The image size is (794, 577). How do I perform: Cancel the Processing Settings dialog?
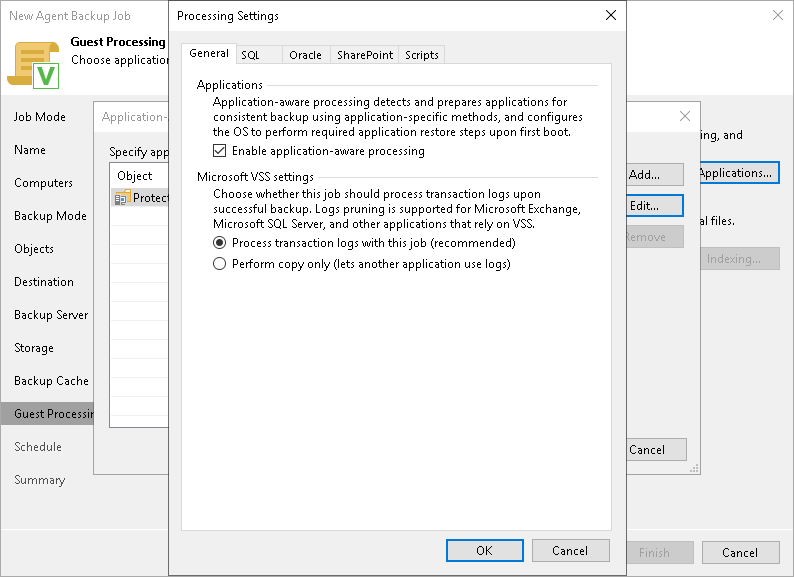pyautogui.click(x=571, y=551)
